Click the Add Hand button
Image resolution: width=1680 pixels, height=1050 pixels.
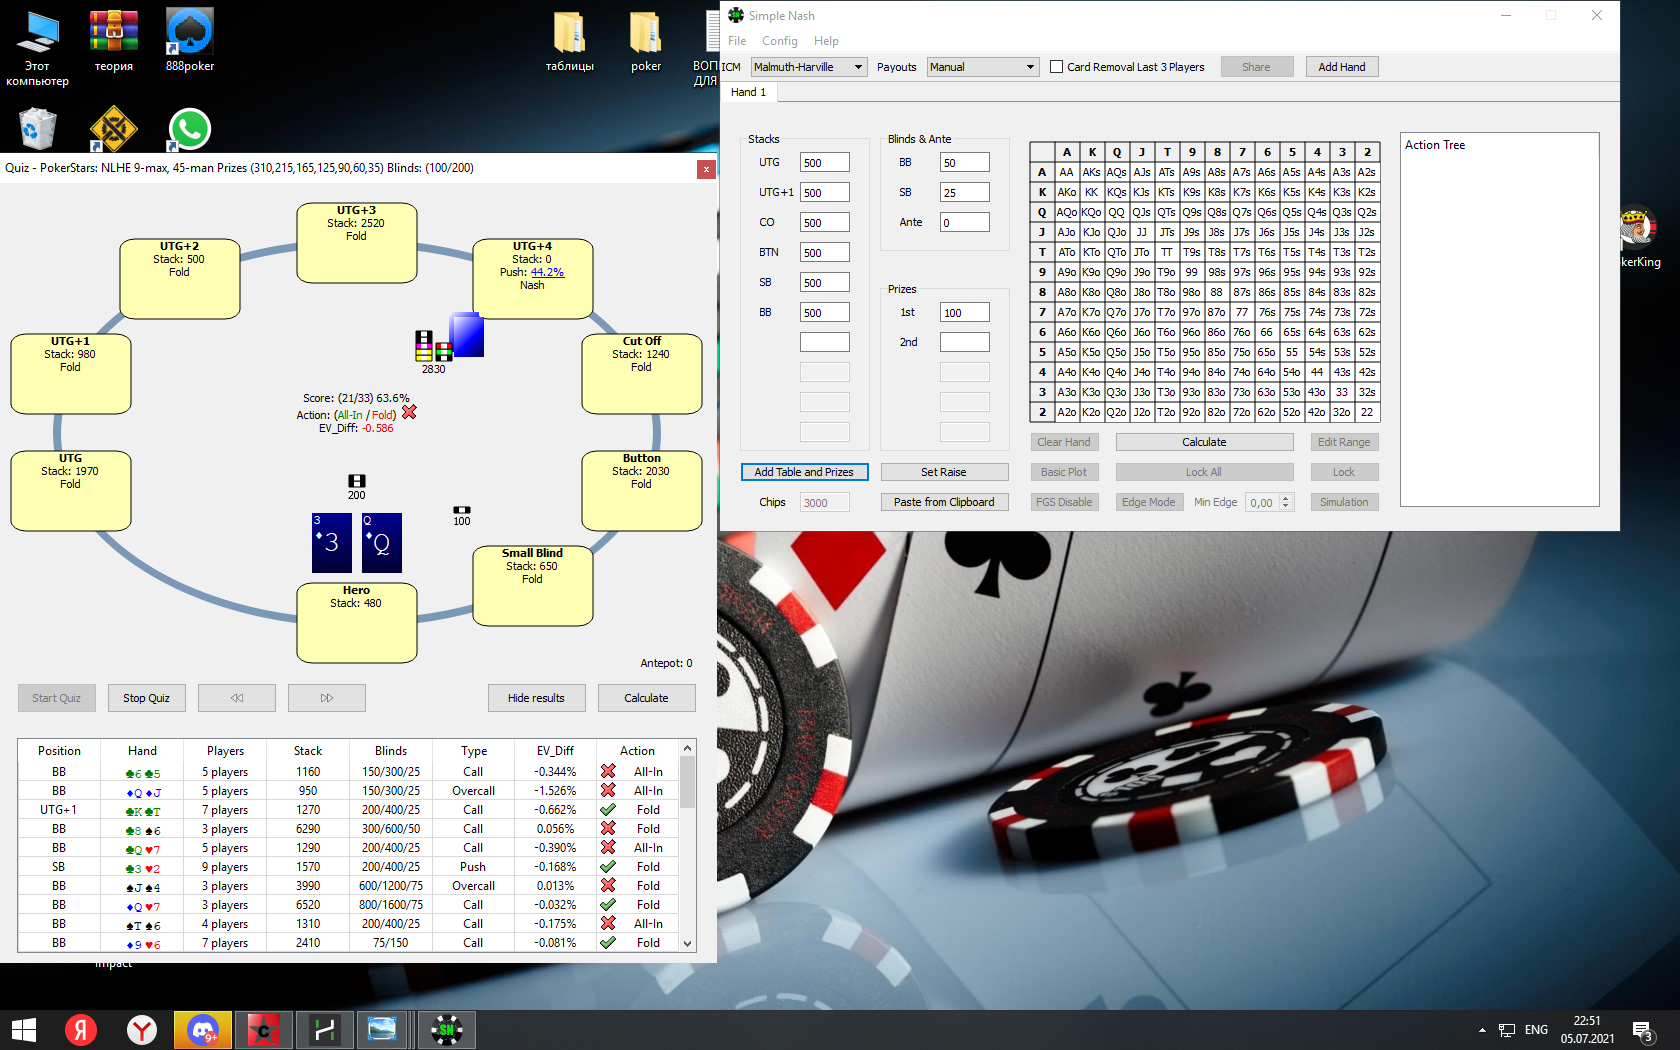pos(1342,67)
